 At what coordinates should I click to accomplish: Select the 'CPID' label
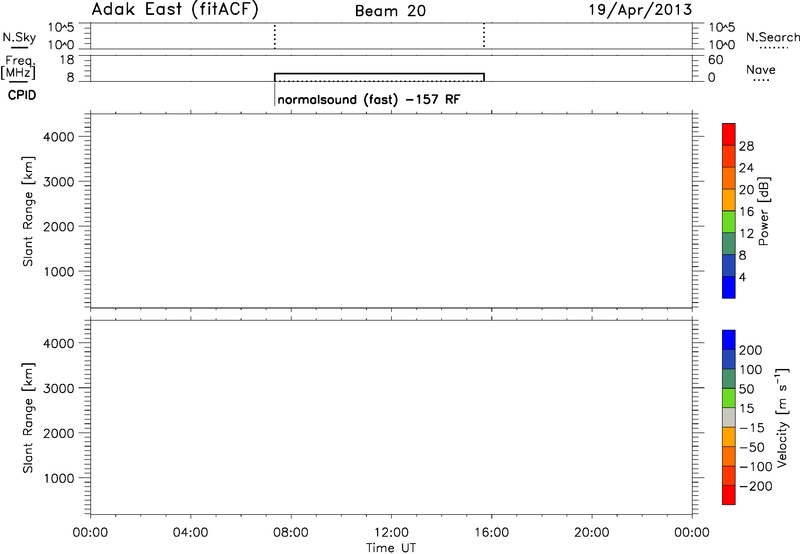[x=22, y=95]
